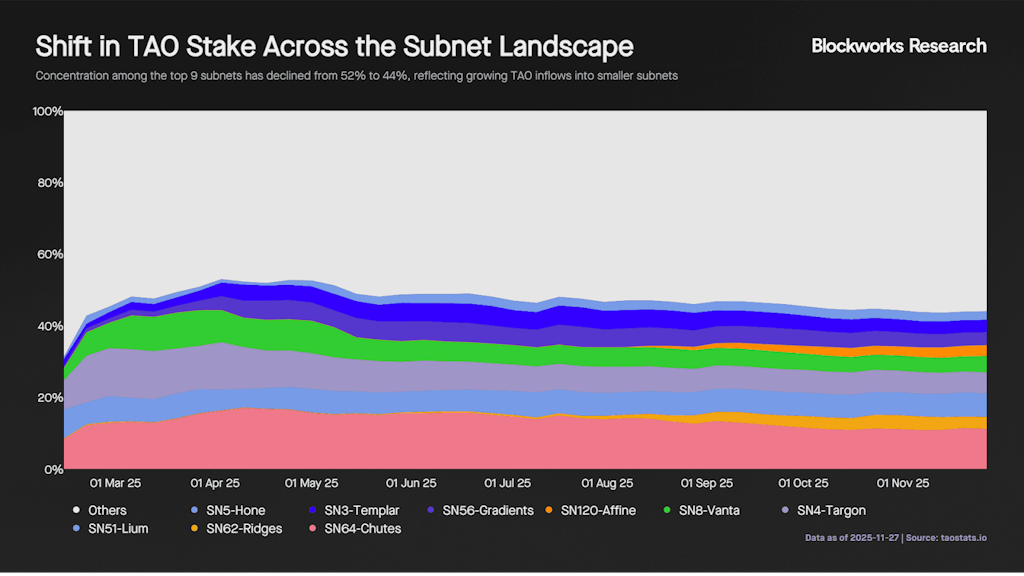Click the SN56-Gradients legend marker

430,511
